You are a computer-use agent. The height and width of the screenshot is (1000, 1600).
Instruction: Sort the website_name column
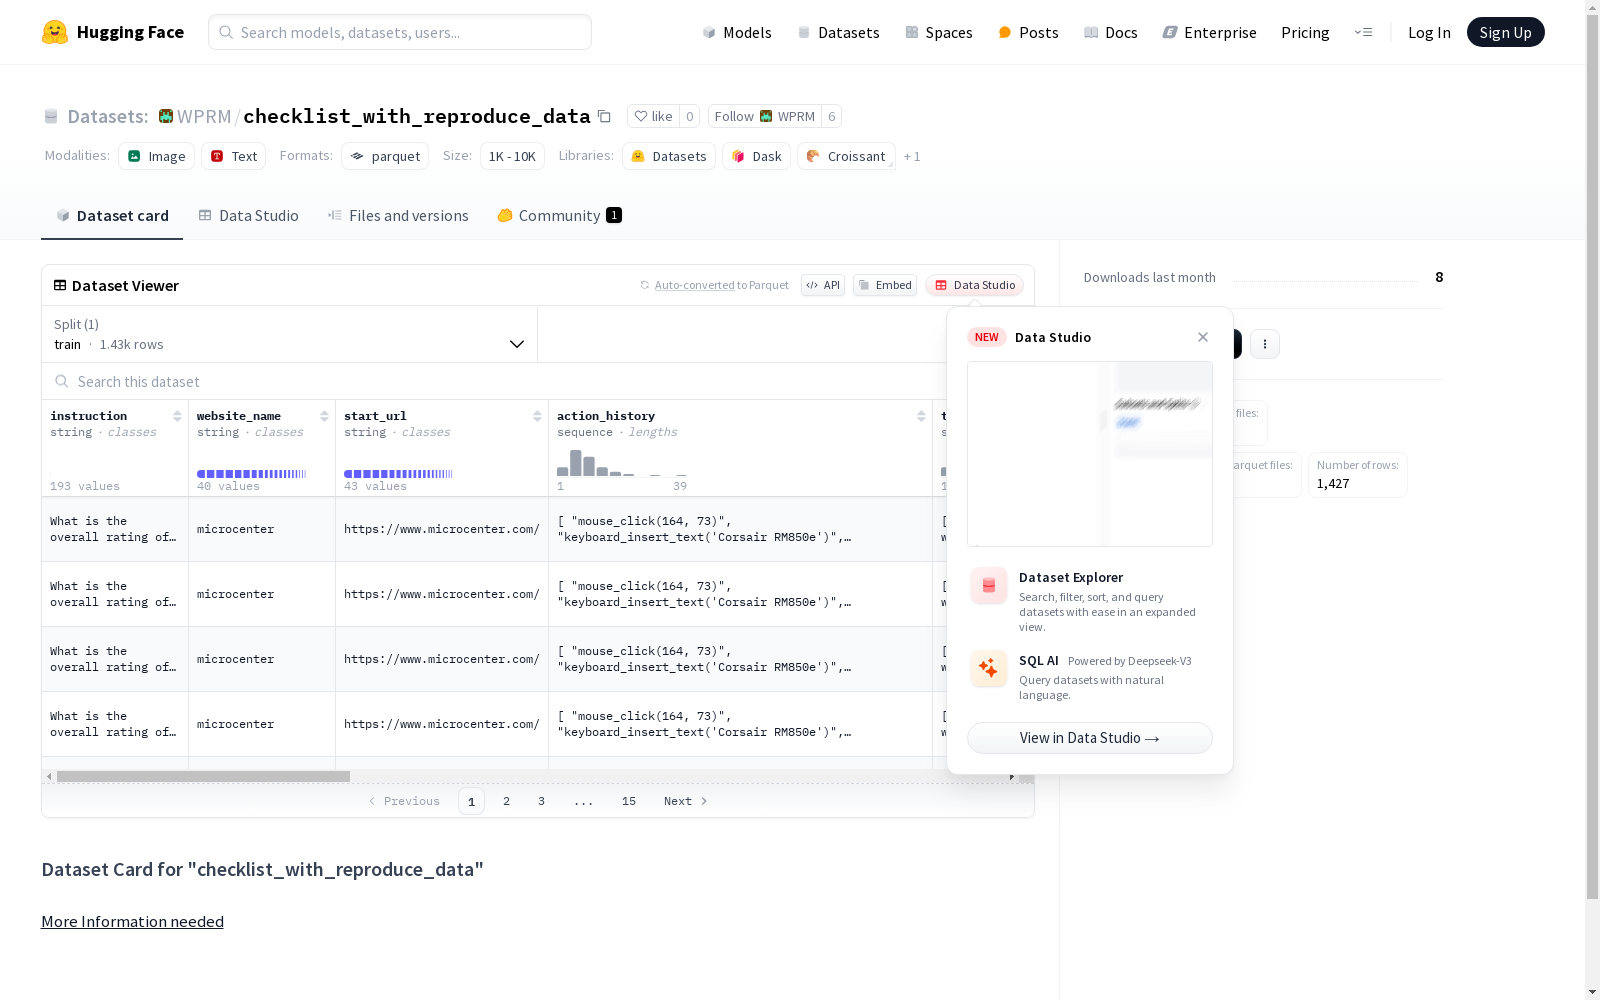click(x=324, y=416)
